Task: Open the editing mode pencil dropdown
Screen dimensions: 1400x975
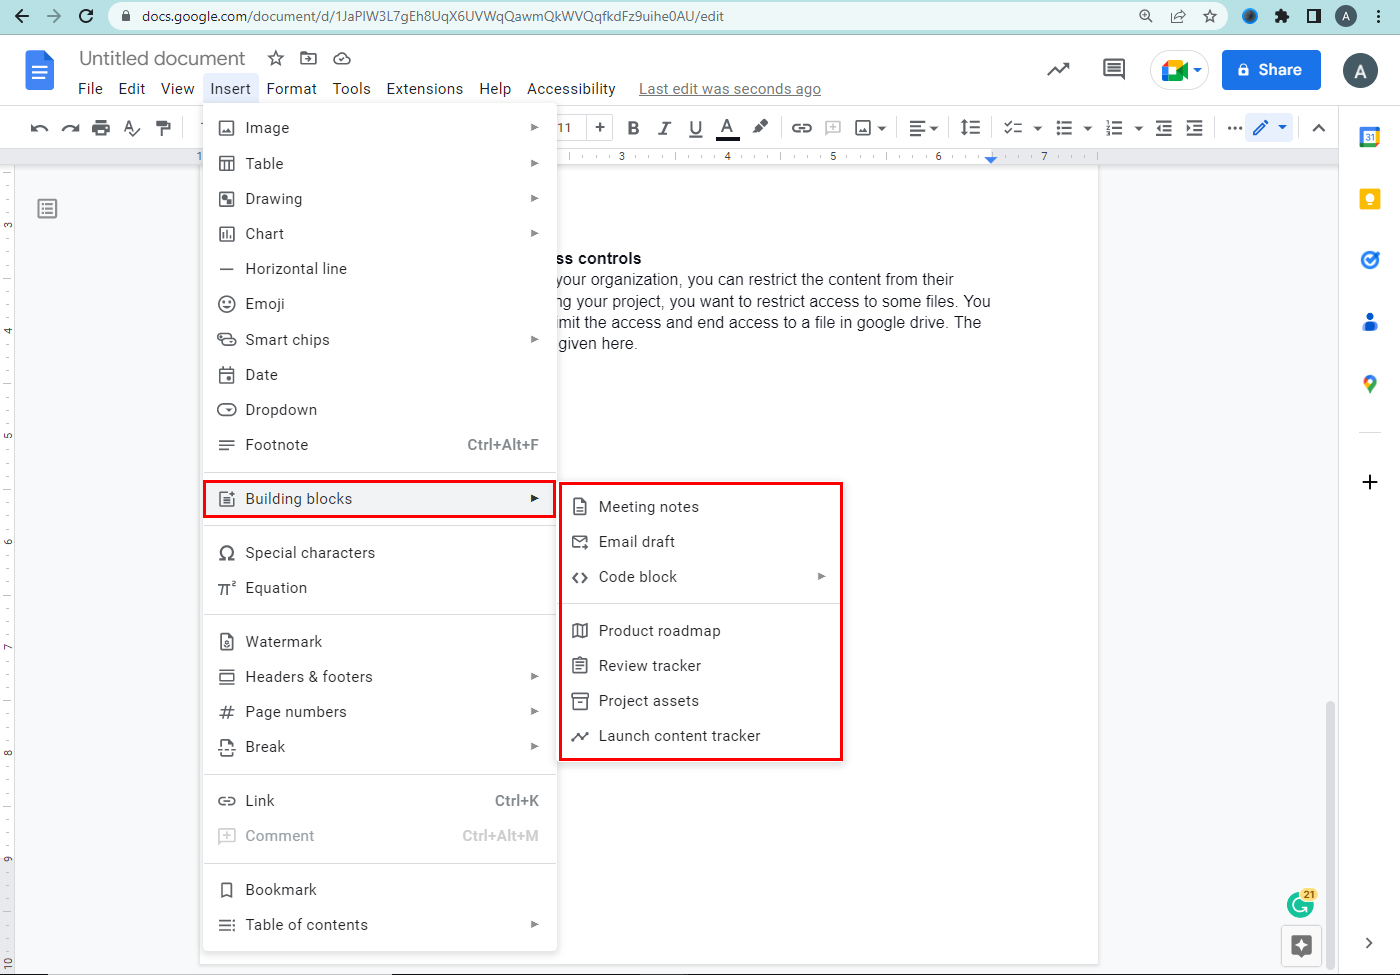Action: [1269, 128]
